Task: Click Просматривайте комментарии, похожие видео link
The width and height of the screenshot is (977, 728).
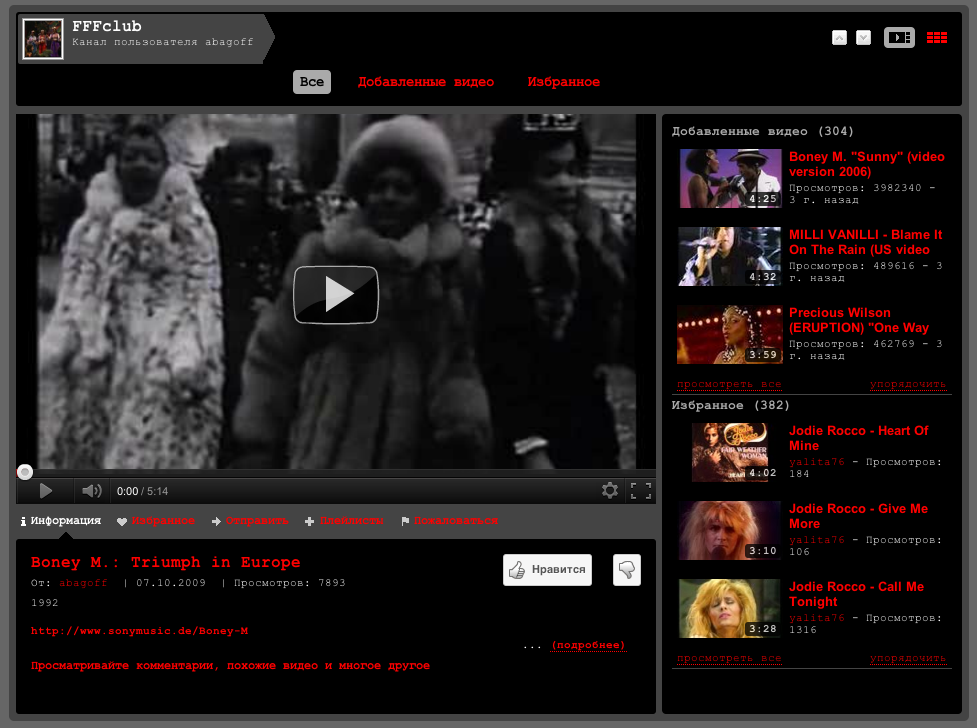Action: pyautogui.click(x=230, y=666)
